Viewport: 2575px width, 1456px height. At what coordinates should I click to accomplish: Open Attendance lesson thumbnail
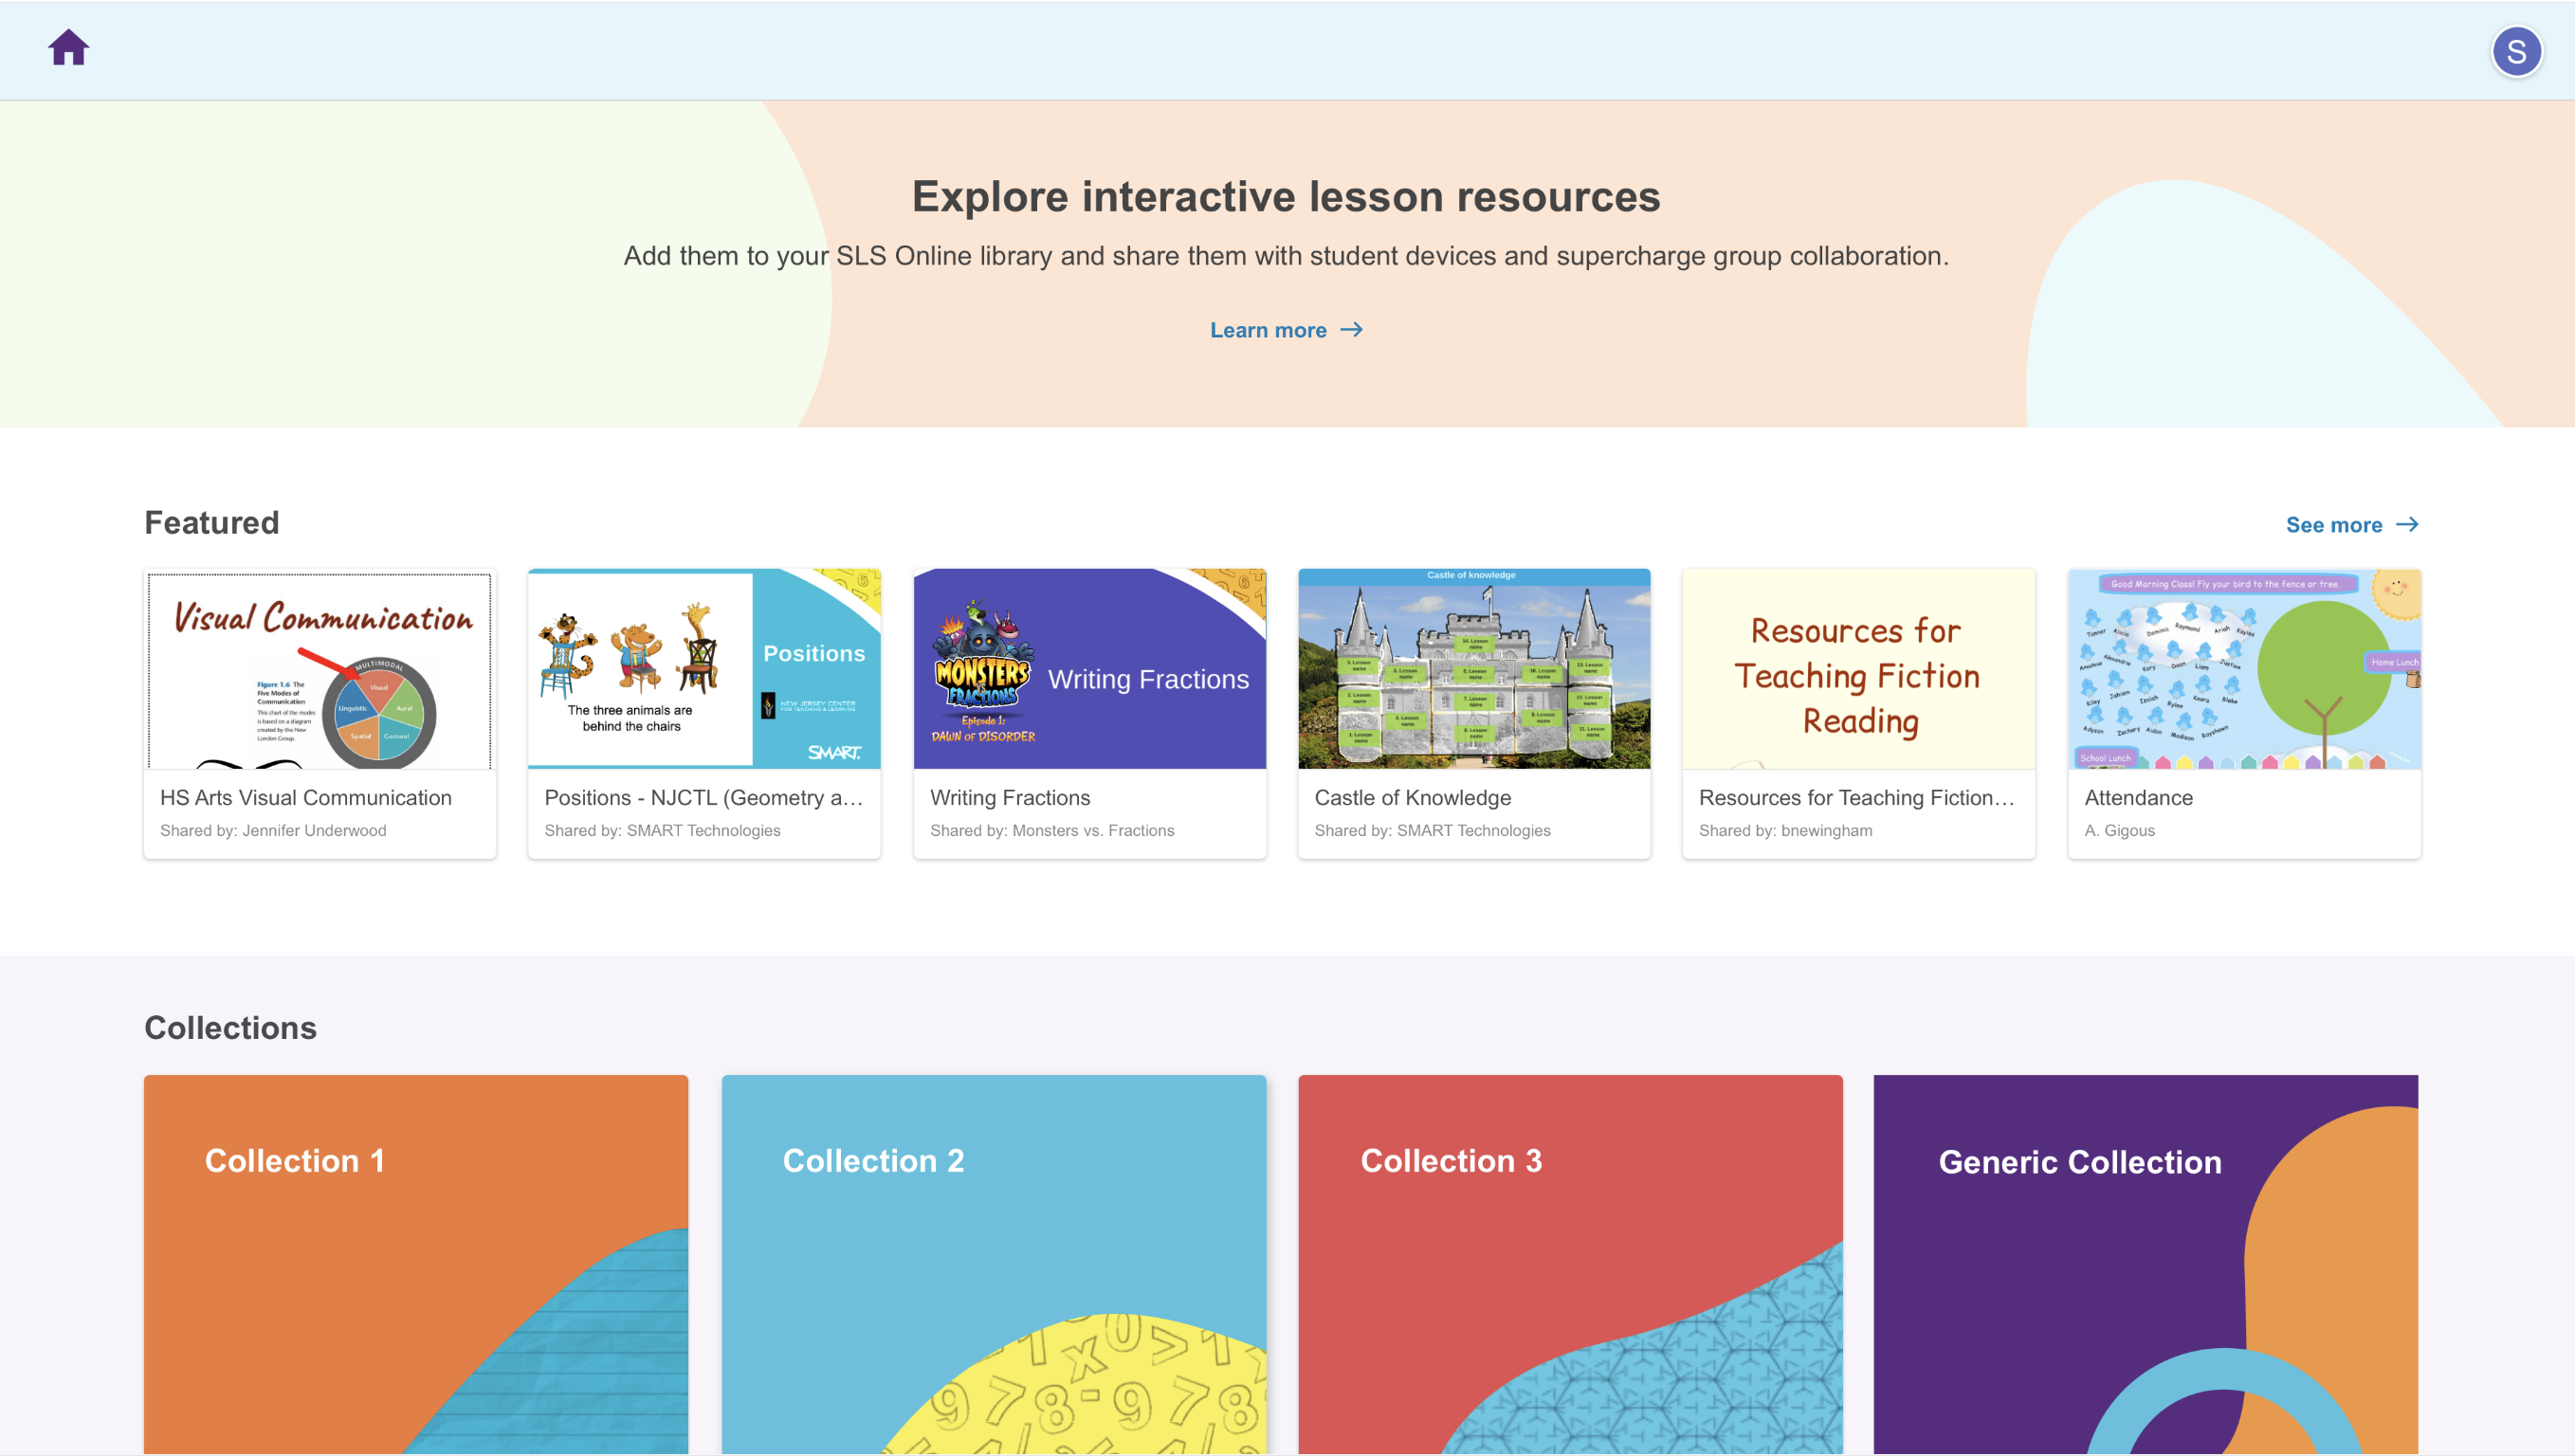pos(2244,669)
